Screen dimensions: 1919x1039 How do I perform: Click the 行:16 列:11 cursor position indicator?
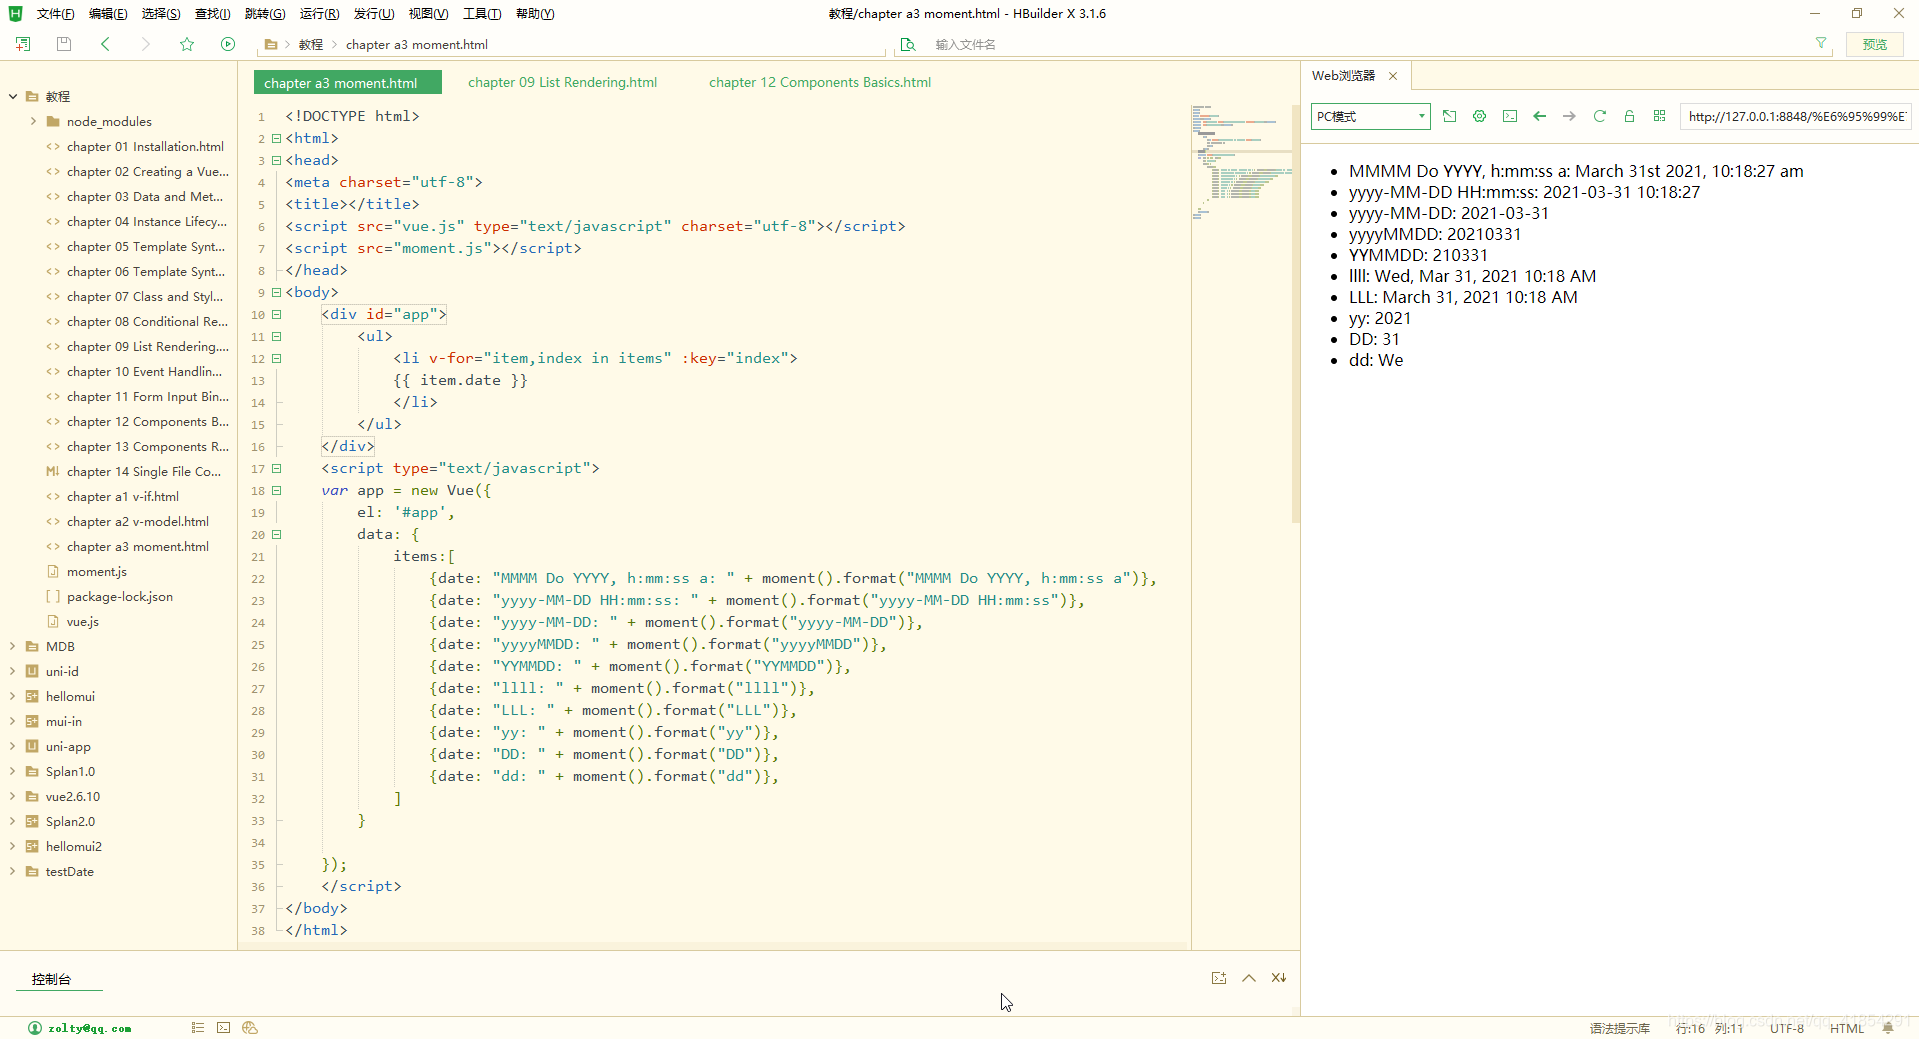1709,1028
